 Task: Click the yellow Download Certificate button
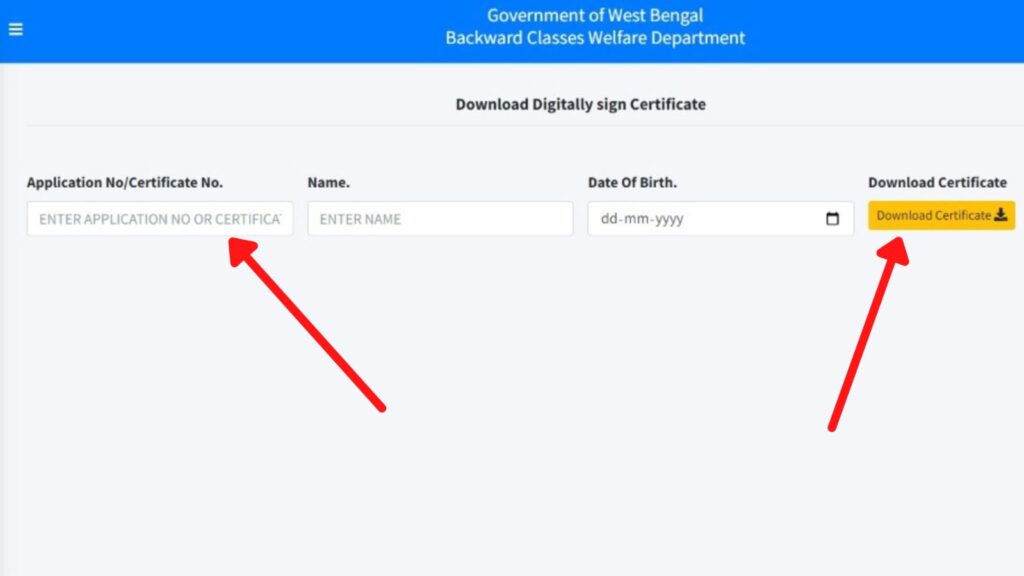[x=941, y=216]
